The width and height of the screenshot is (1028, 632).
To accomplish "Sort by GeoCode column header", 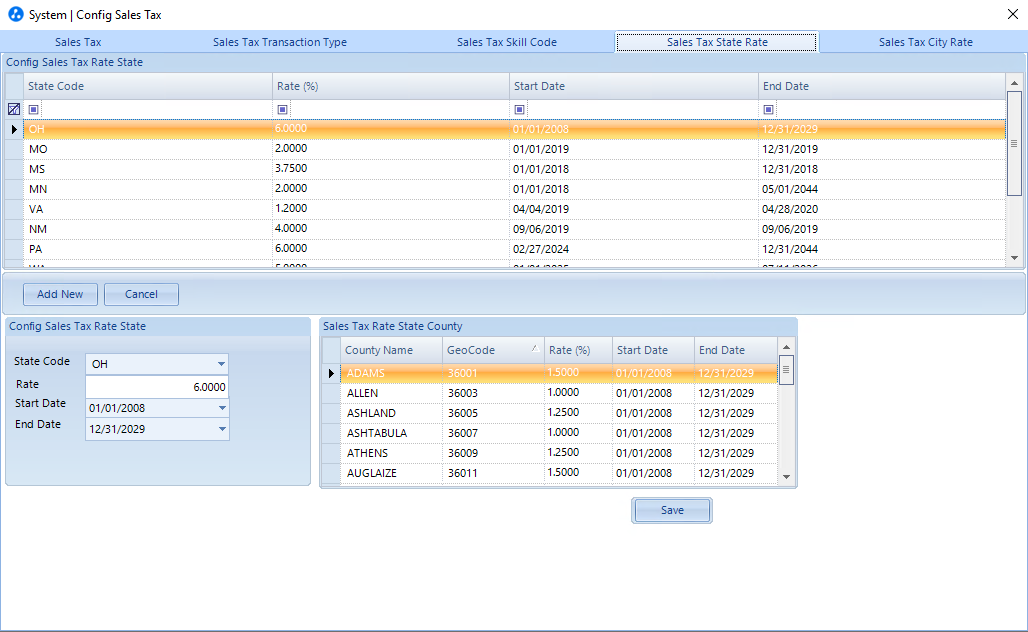I will tap(493, 350).
